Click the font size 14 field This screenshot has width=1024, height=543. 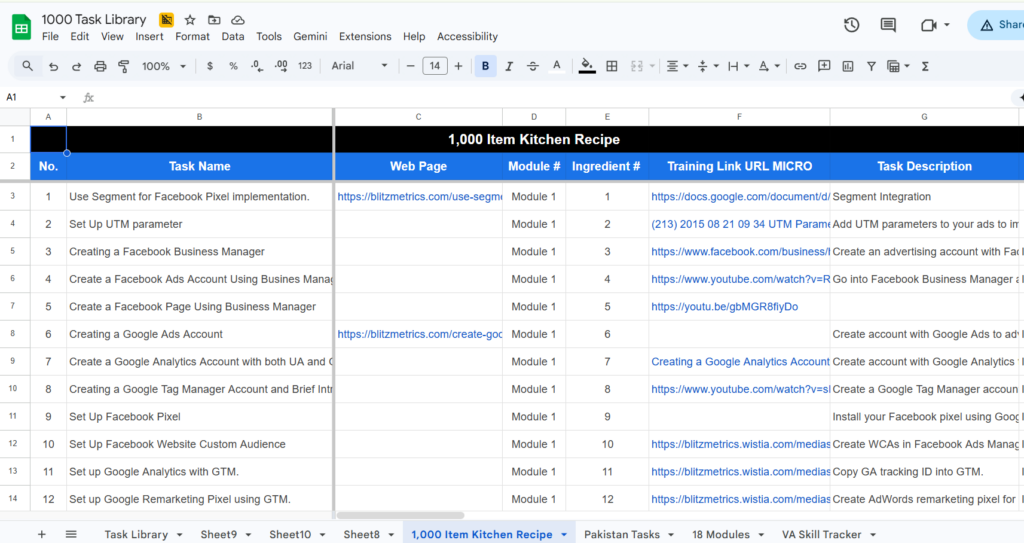(434, 66)
